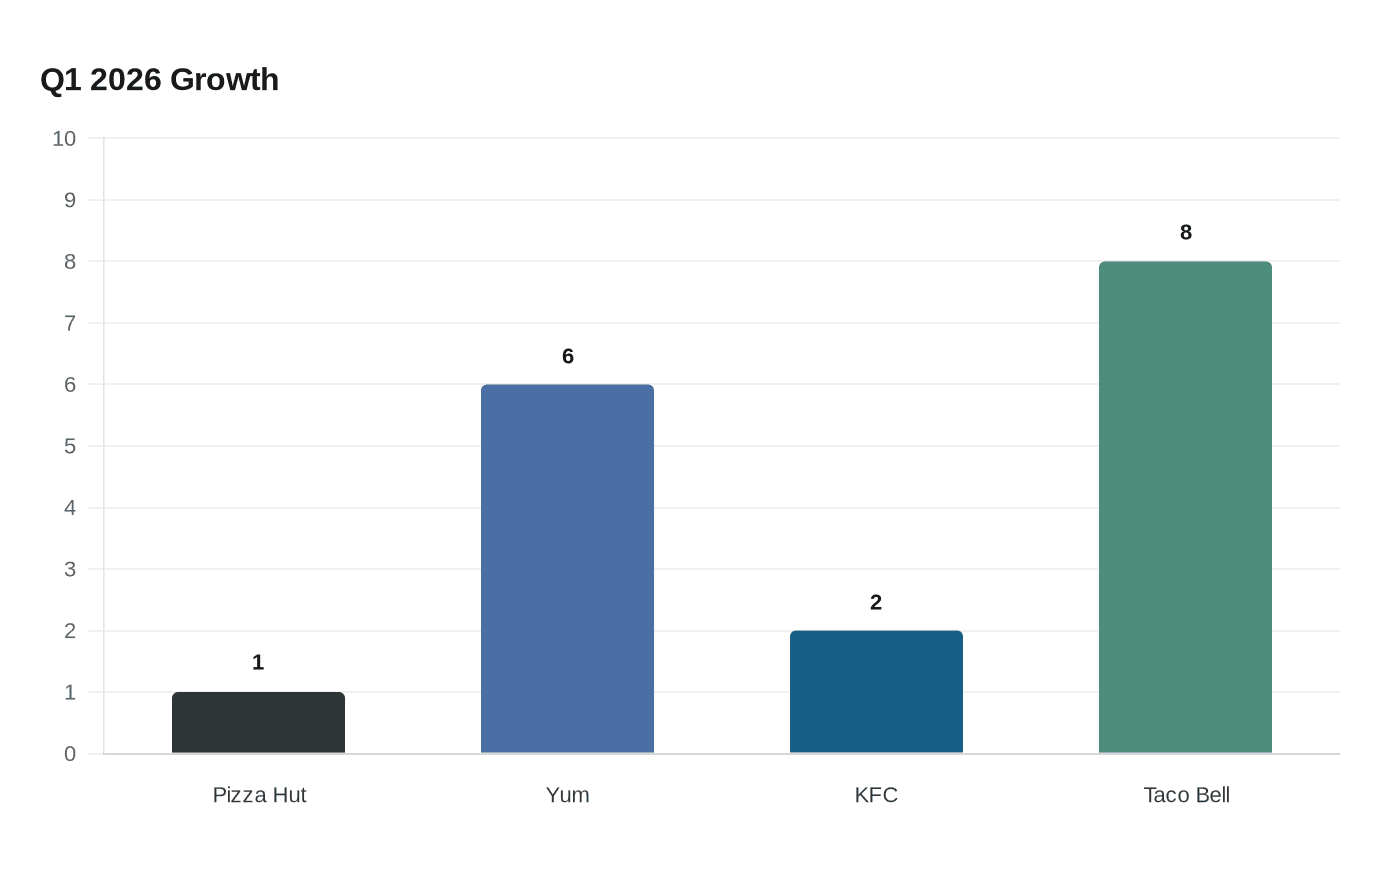Click data label 6 above Yum
This screenshot has width=1400, height=880.
(568, 356)
